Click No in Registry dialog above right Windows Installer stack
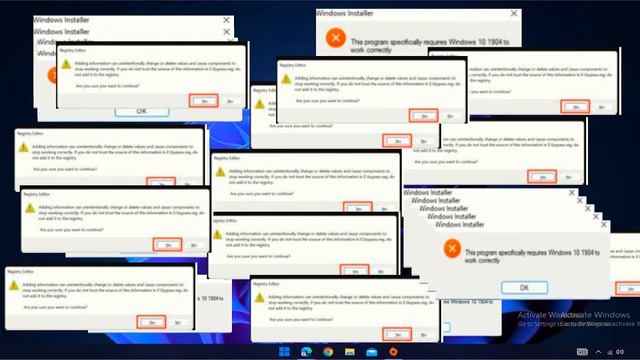This screenshot has width=640, height=360. pyautogui.click(x=568, y=177)
